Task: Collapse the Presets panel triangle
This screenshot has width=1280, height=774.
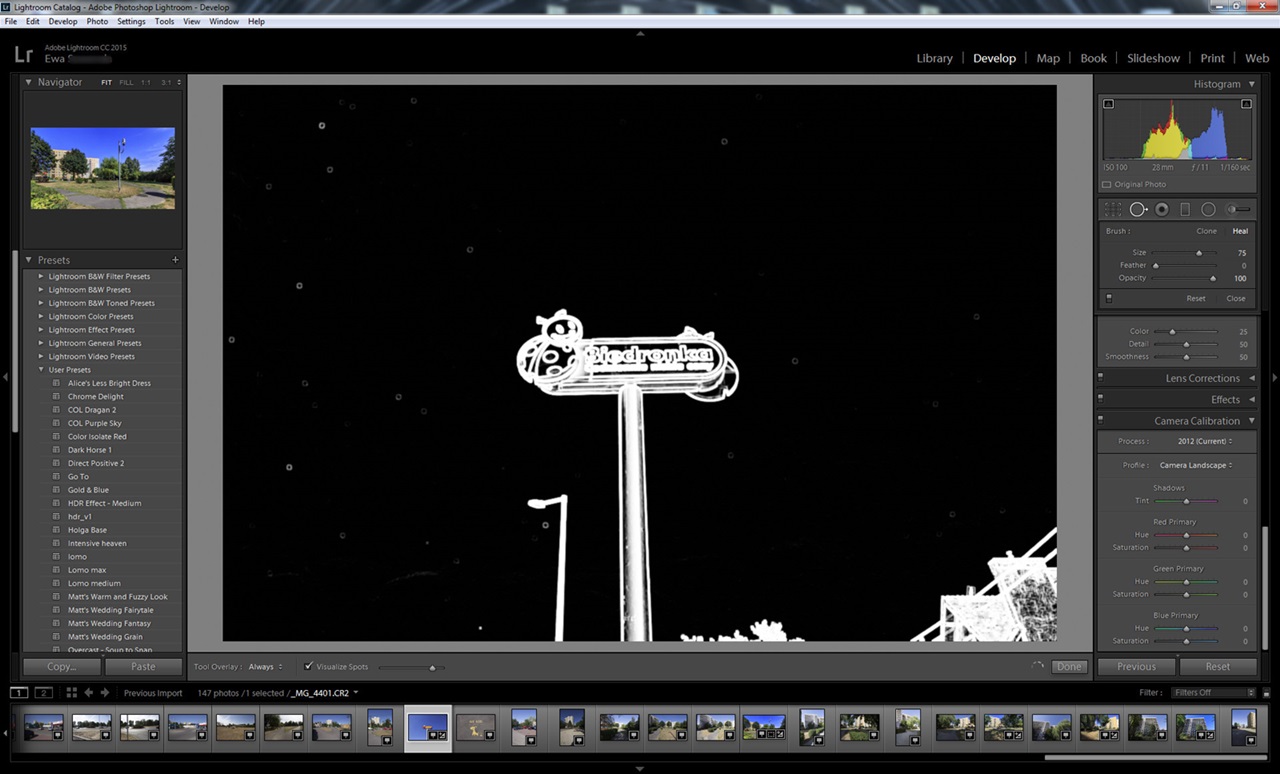Action: 28,260
